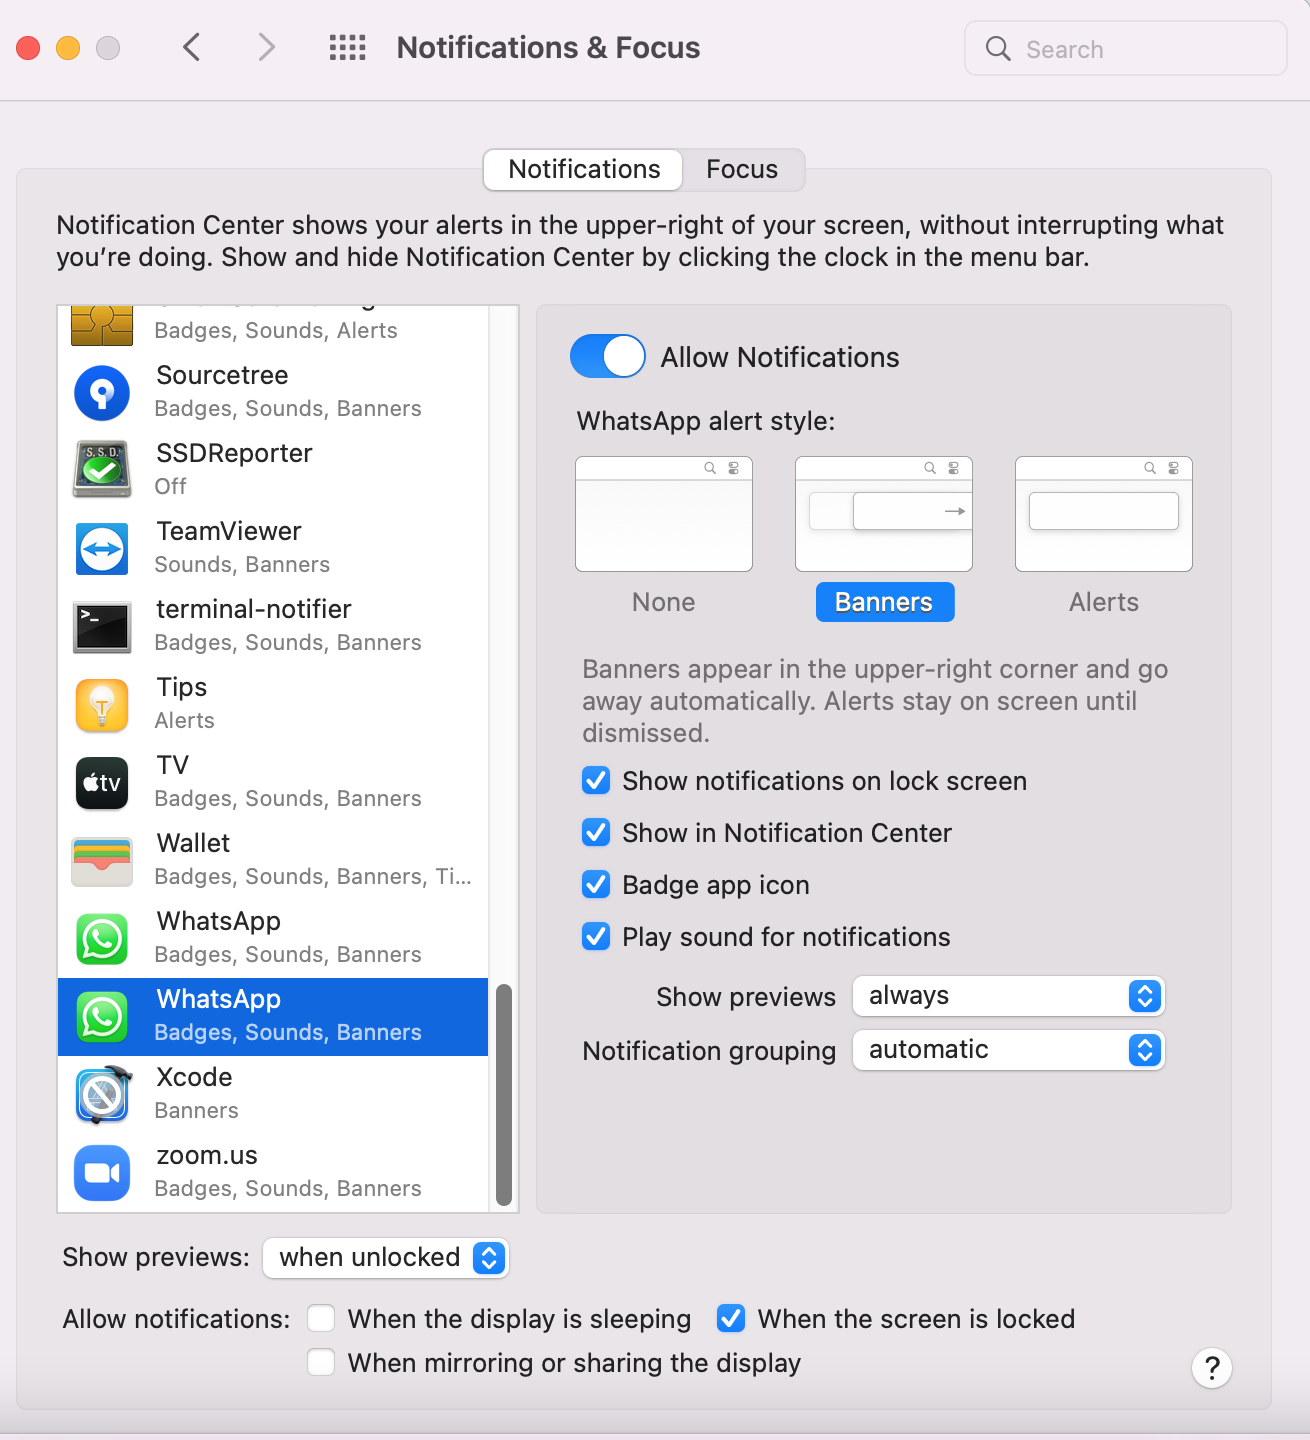Select the TeamViewer icon in the list

[102, 549]
